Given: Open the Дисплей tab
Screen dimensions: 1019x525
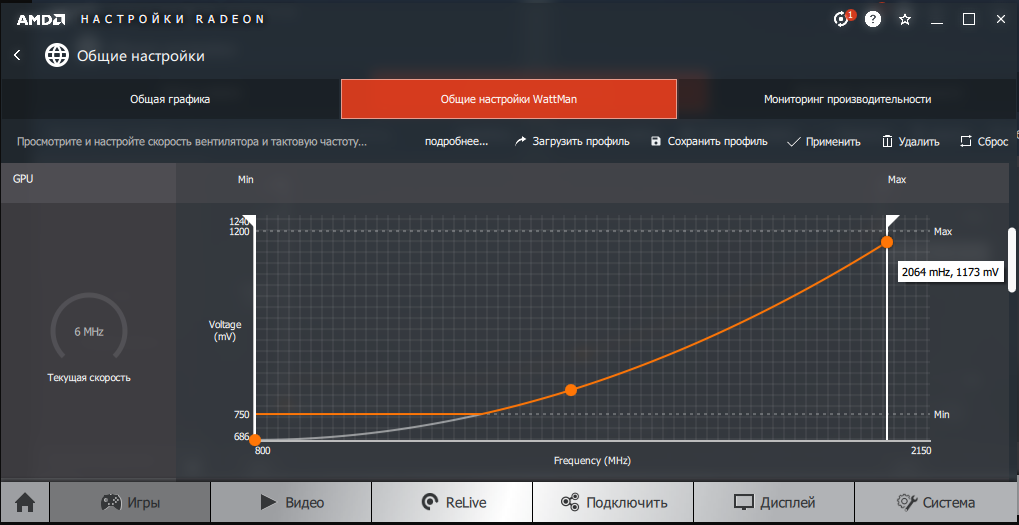Looking at the screenshot, I should tap(774, 502).
